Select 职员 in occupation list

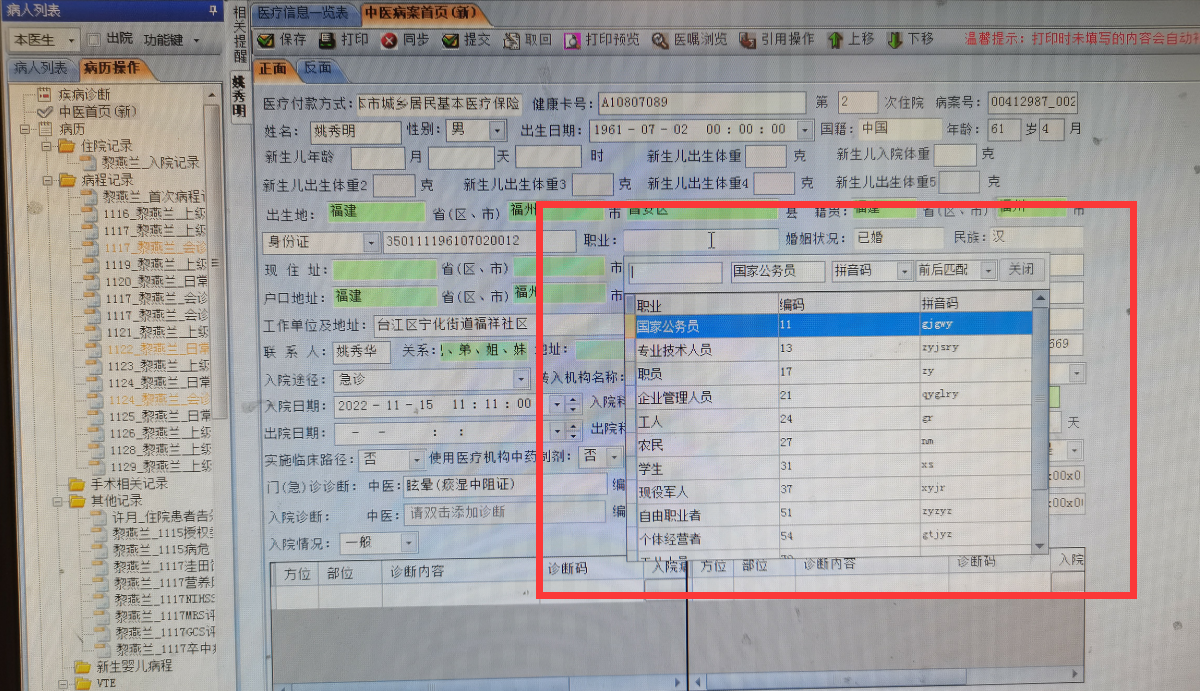click(x=832, y=373)
